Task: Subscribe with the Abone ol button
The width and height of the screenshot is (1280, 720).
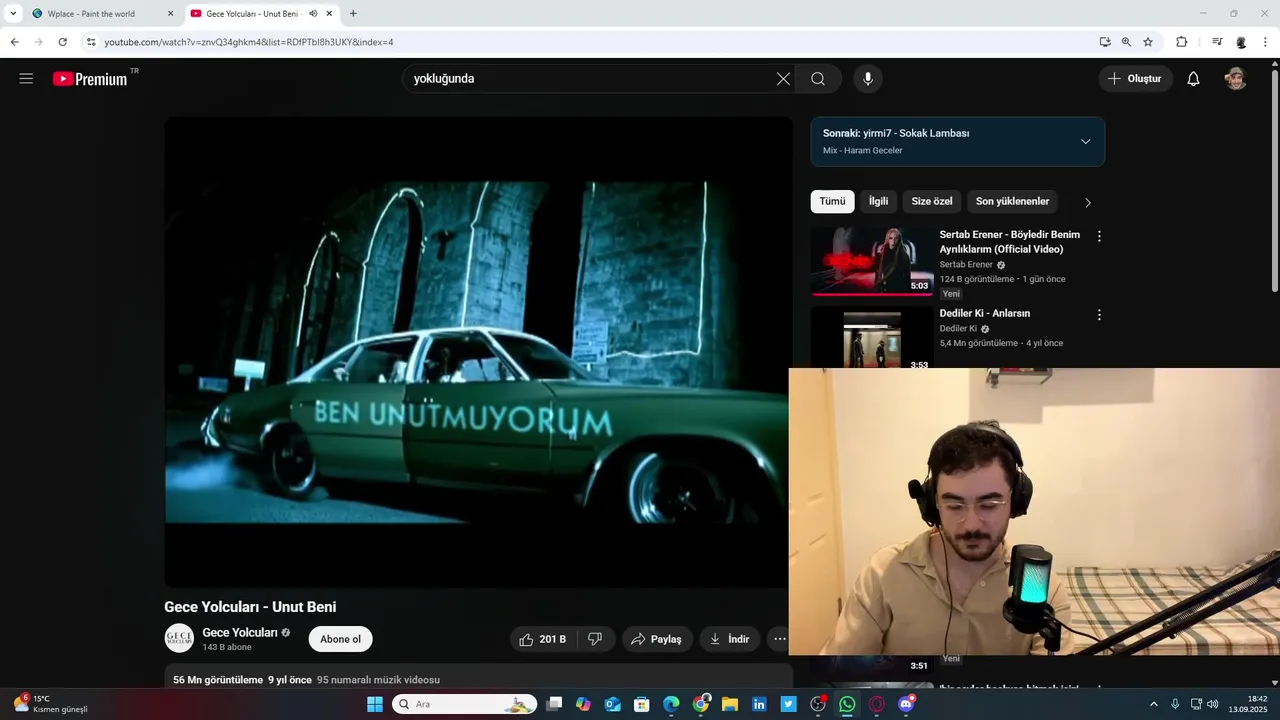Action: (340, 639)
